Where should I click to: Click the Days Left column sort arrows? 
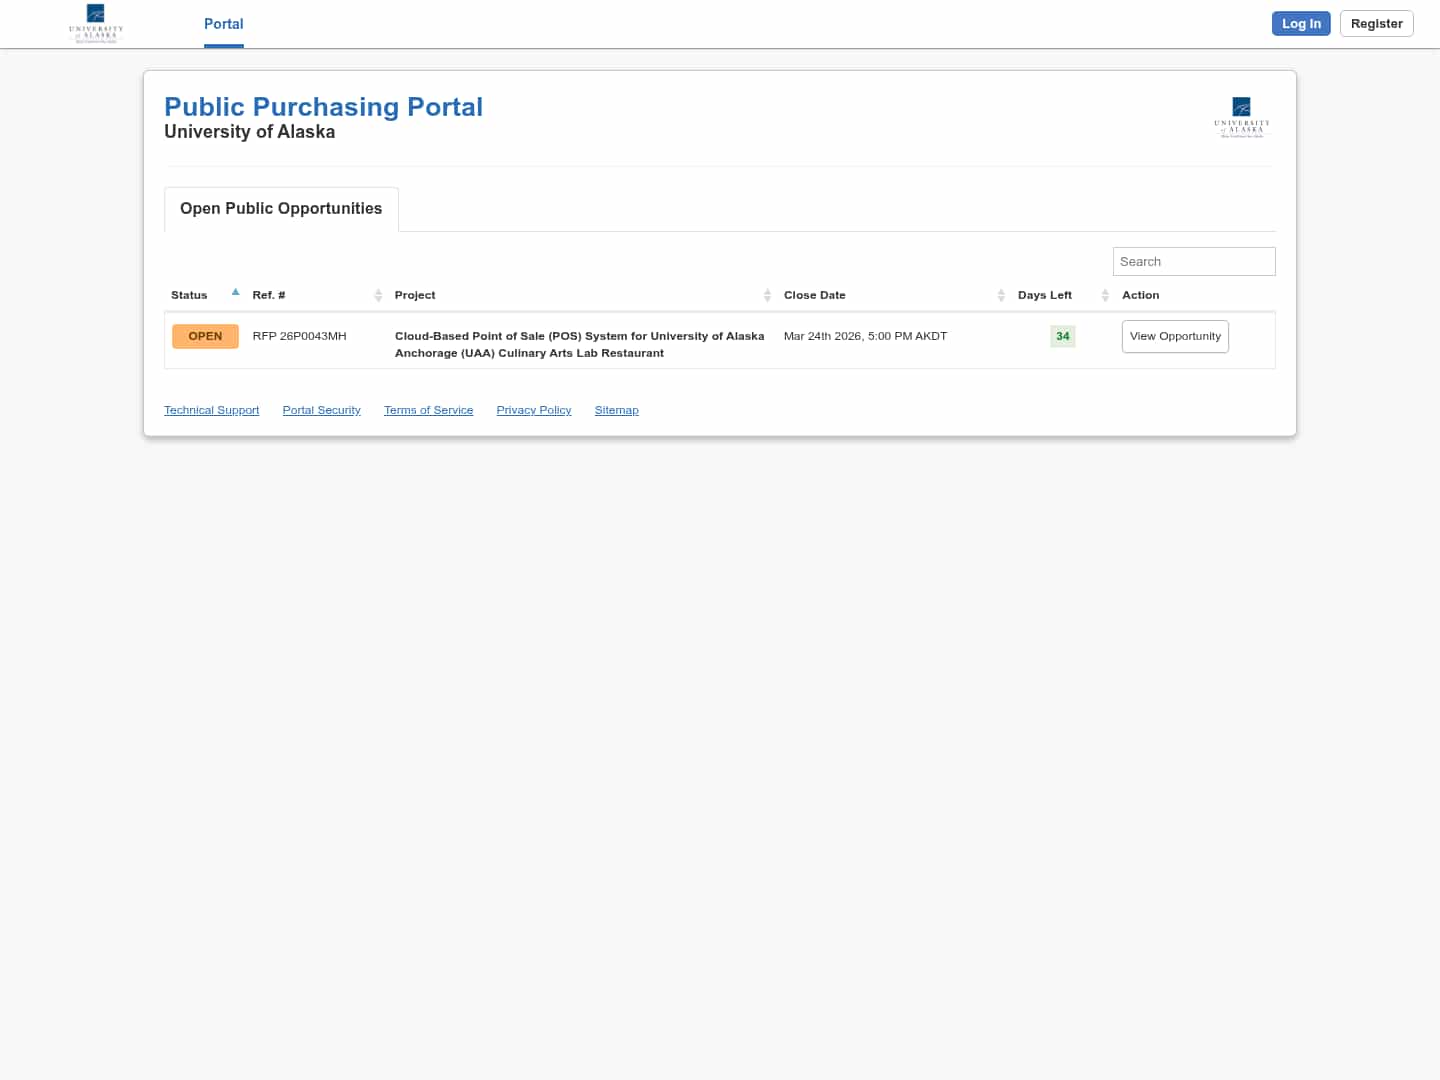coord(1104,295)
